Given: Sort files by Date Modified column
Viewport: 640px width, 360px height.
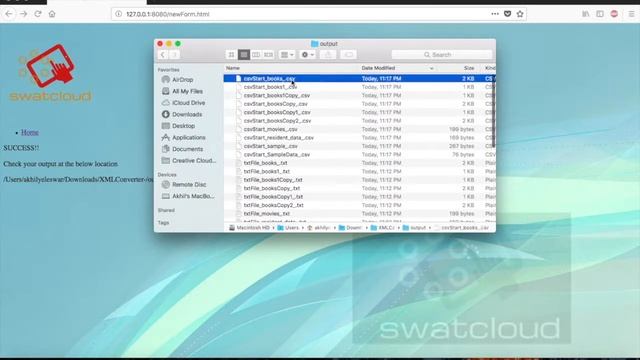Looking at the screenshot, I should [378, 68].
